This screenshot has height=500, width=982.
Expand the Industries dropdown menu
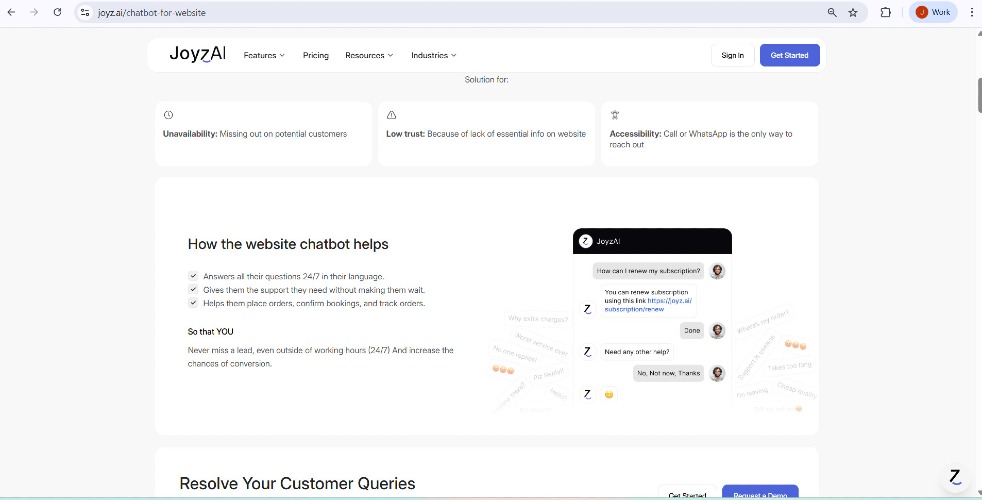[433, 55]
